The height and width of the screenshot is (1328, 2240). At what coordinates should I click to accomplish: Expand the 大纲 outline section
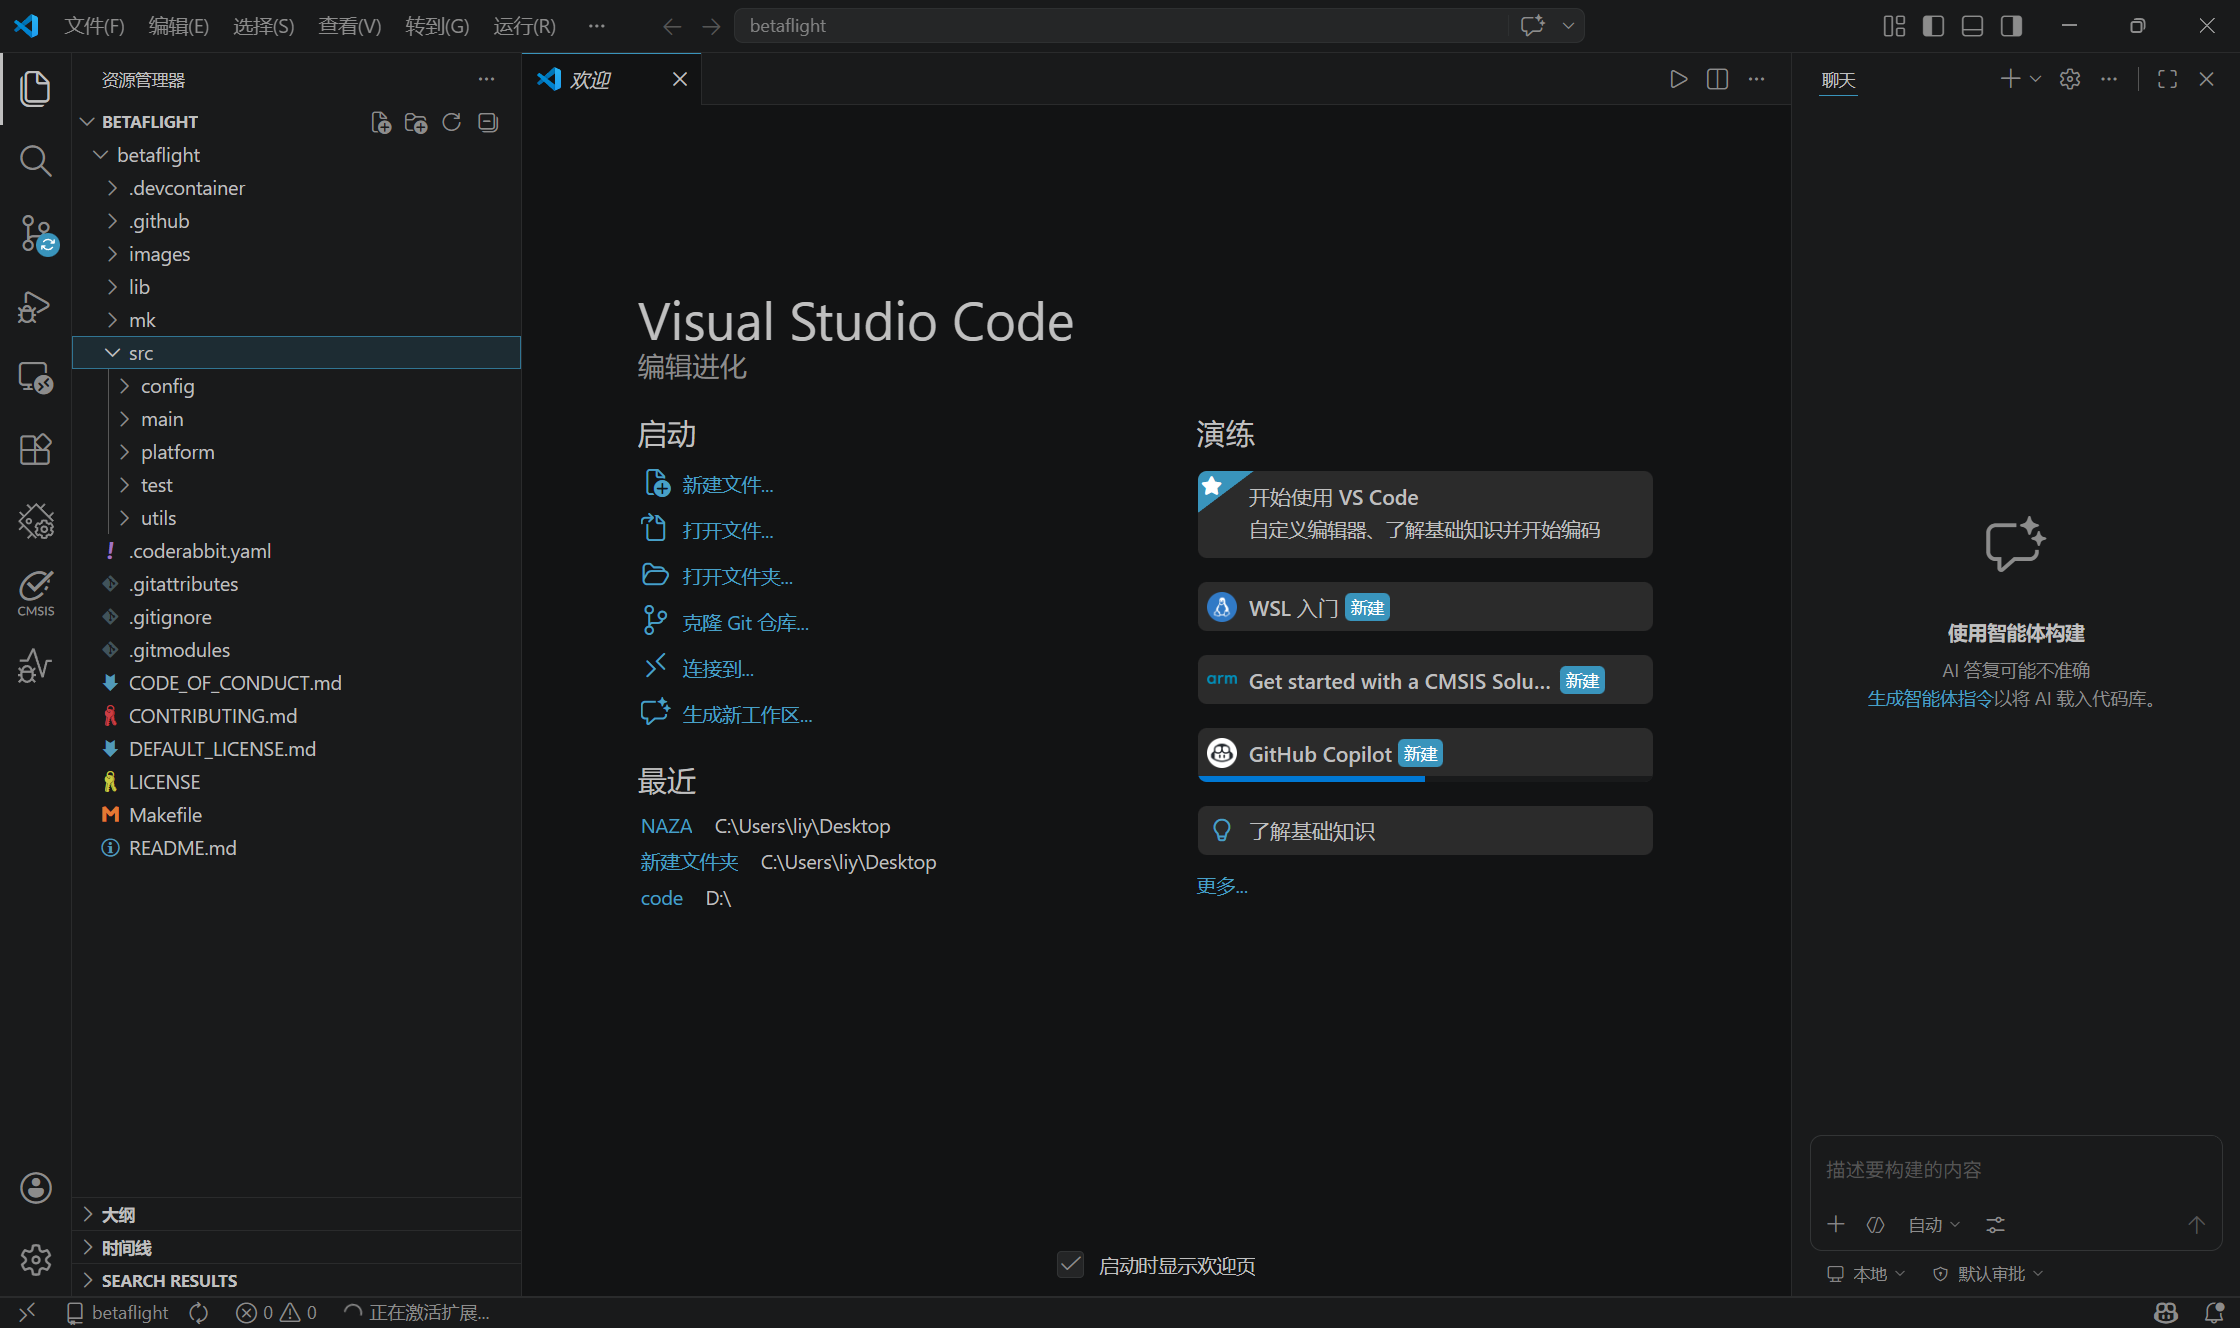(x=296, y=1215)
